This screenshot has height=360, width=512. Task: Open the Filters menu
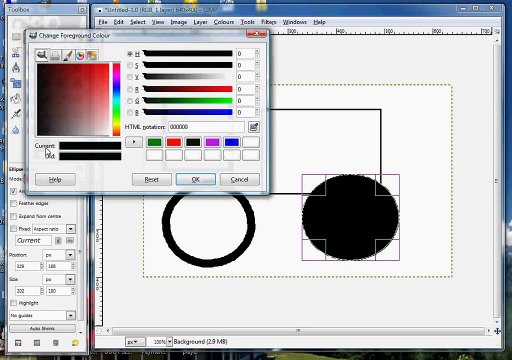tap(268, 22)
